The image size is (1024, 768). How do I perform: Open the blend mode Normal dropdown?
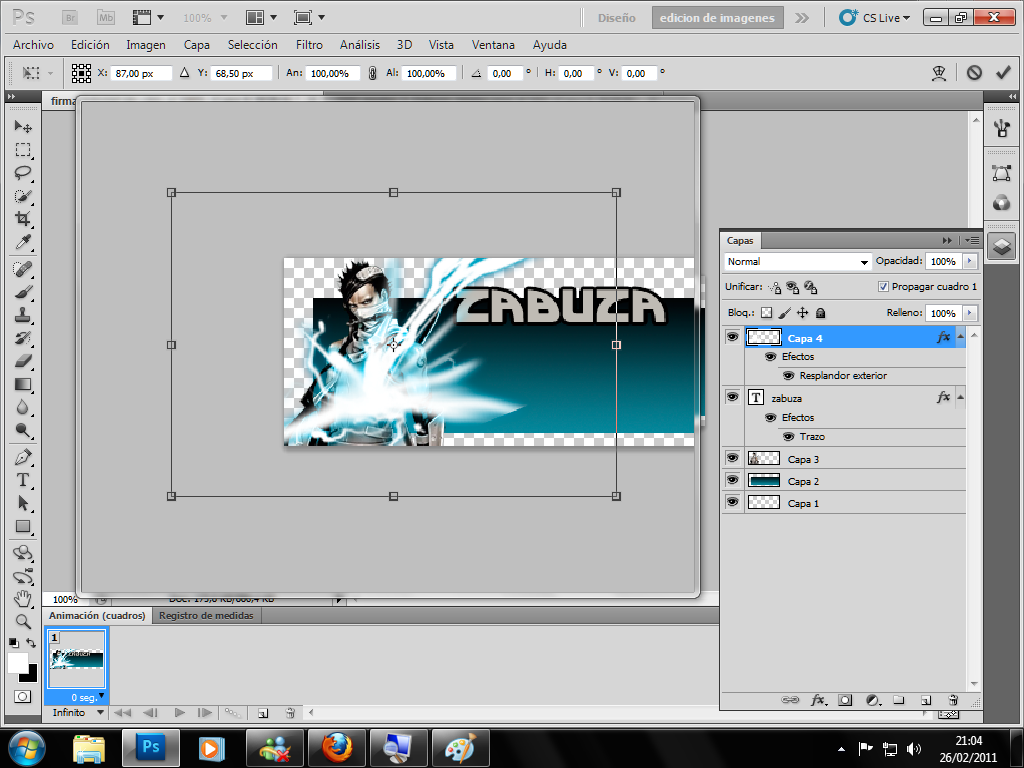(x=797, y=261)
